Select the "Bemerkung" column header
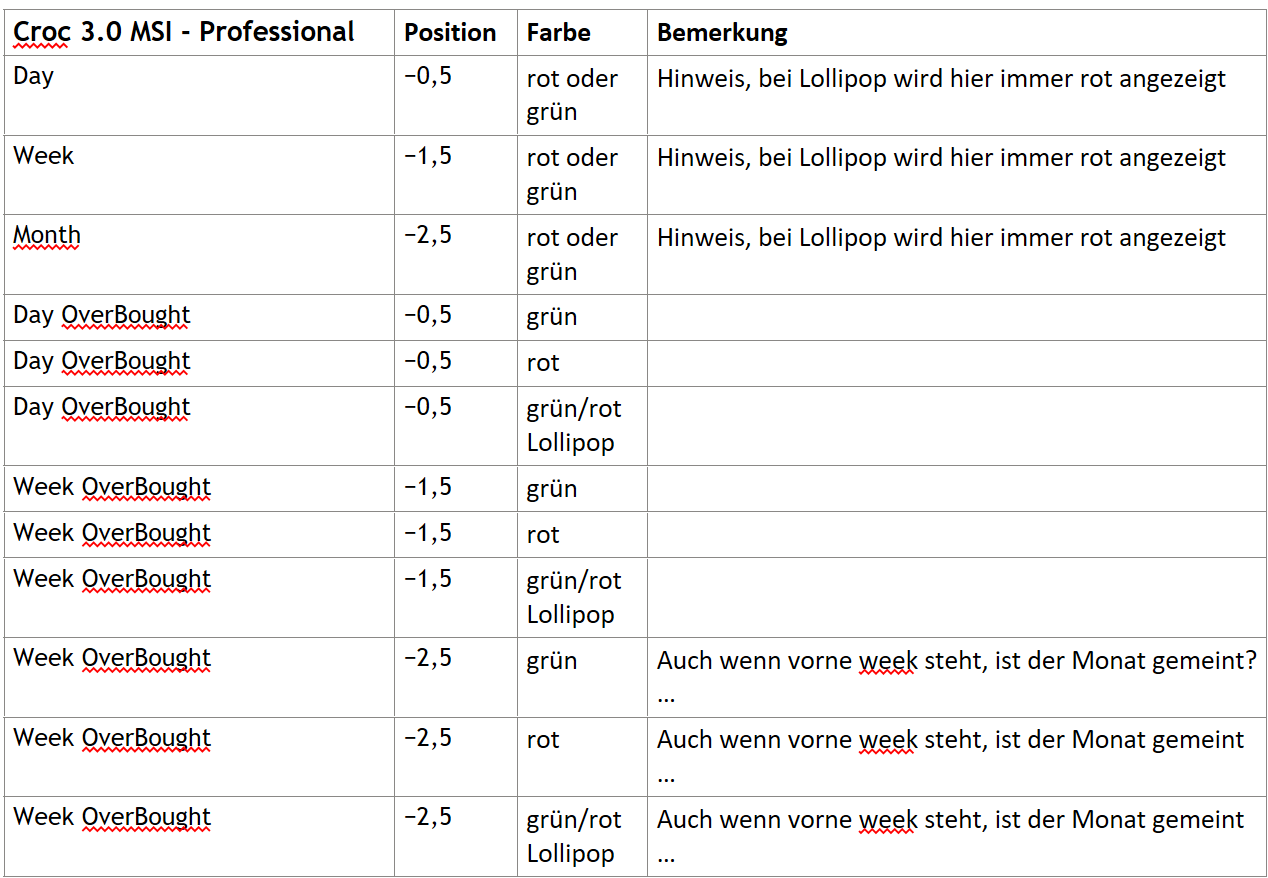 [x=722, y=33]
